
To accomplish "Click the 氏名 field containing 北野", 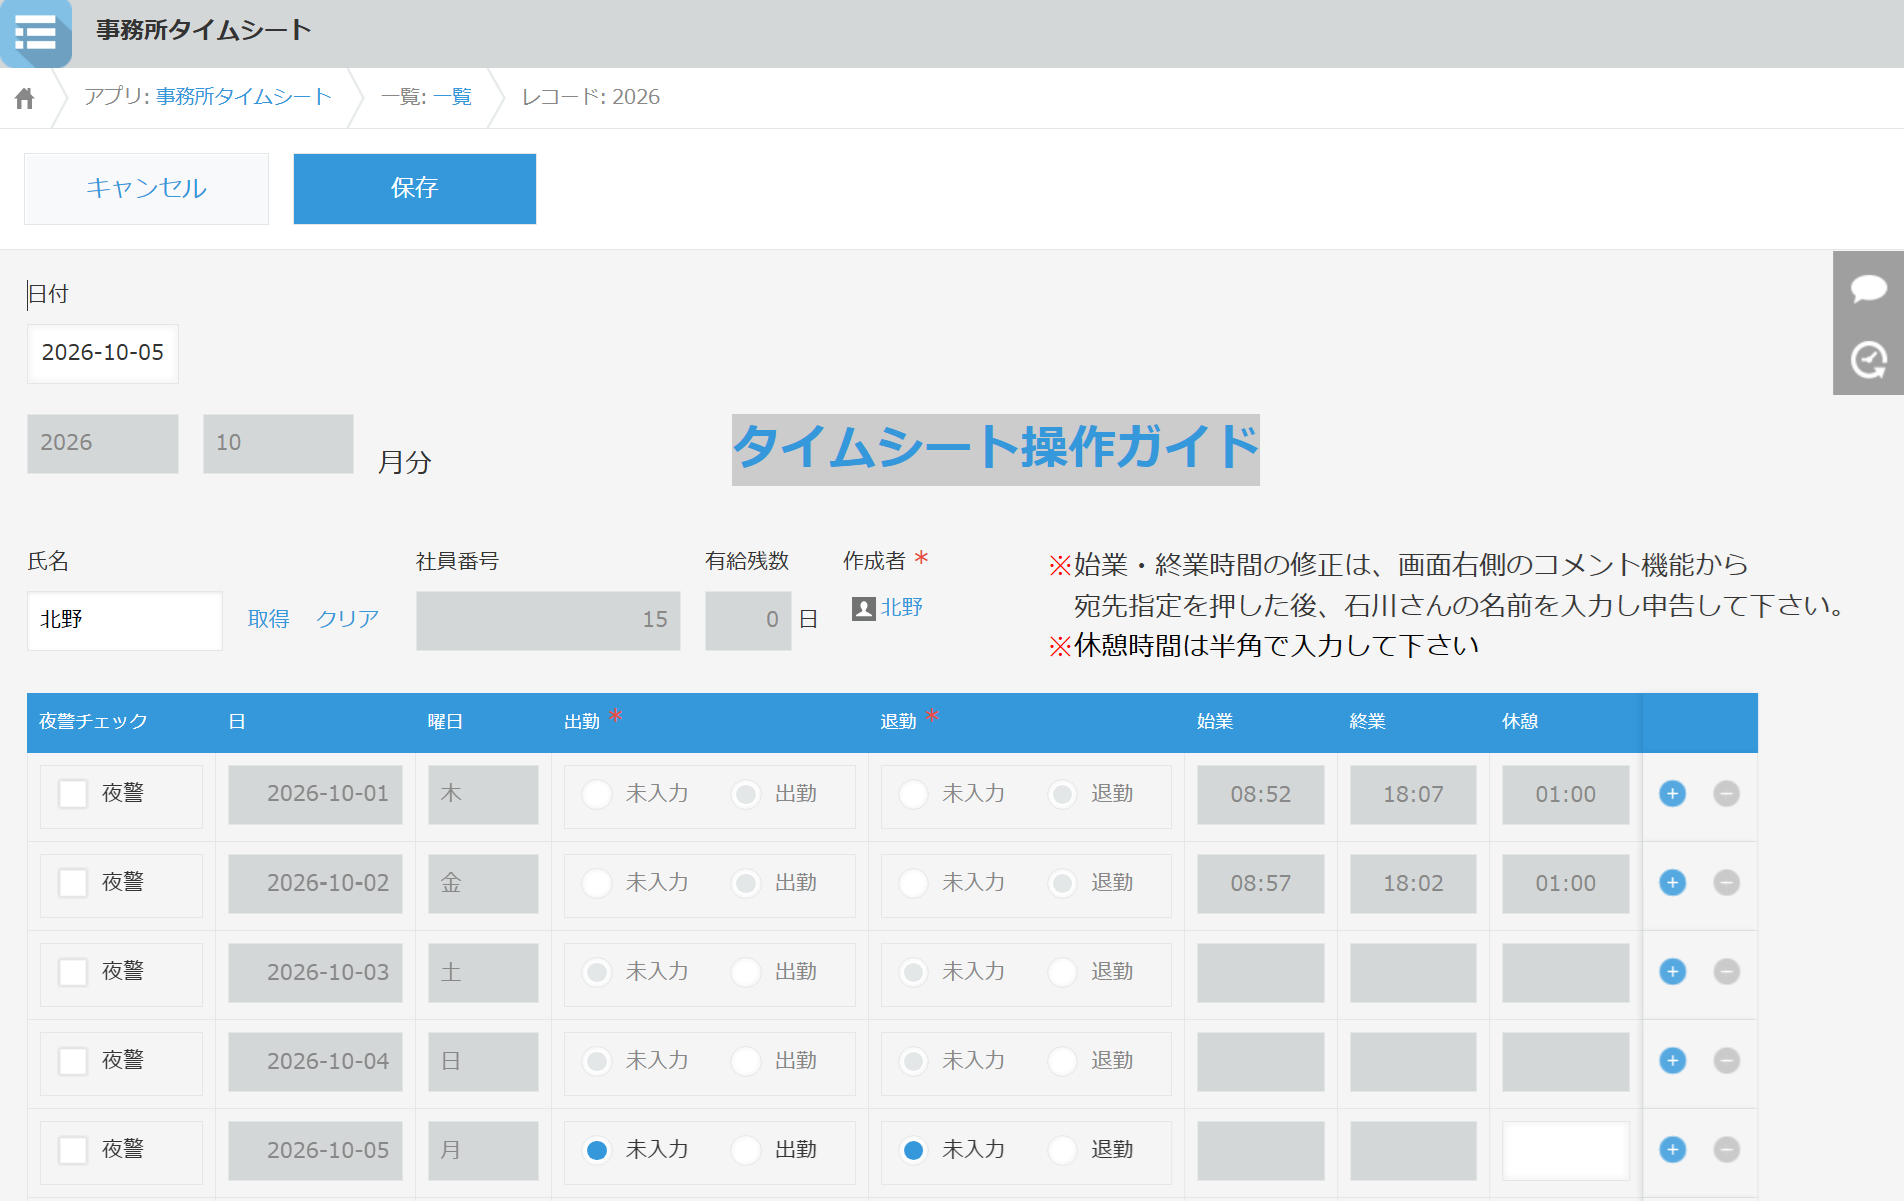I will click(125, 620).
